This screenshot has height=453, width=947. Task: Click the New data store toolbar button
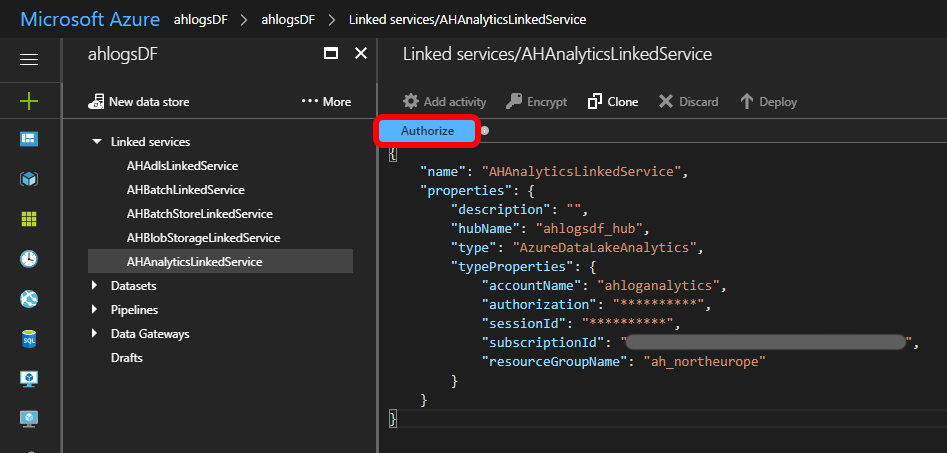(x=138, y=101)
